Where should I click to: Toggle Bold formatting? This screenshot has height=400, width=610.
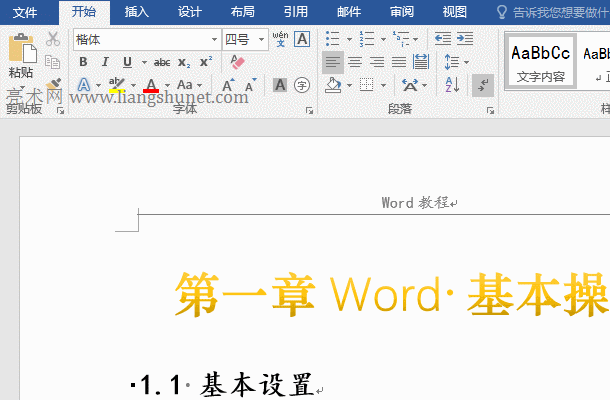pyautogui.click(x=84, y=62)
